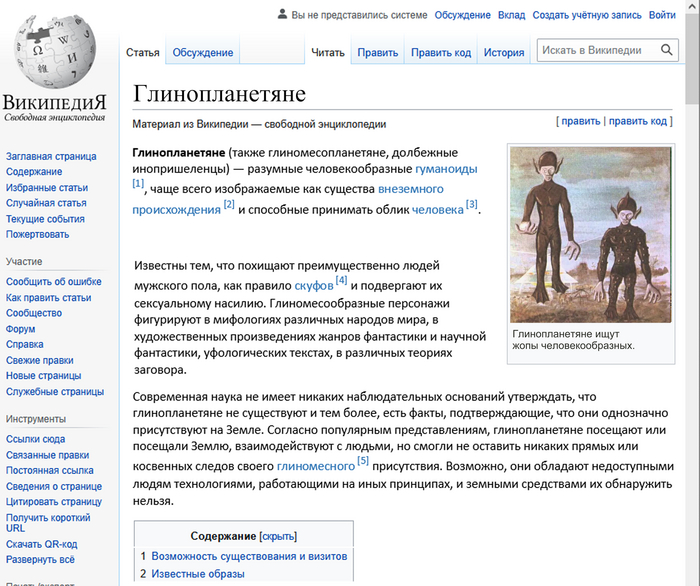Click the 'Пожертвовать' link
Image resolution: width=700 pixels, height=586 pixels.
[38, 234]
